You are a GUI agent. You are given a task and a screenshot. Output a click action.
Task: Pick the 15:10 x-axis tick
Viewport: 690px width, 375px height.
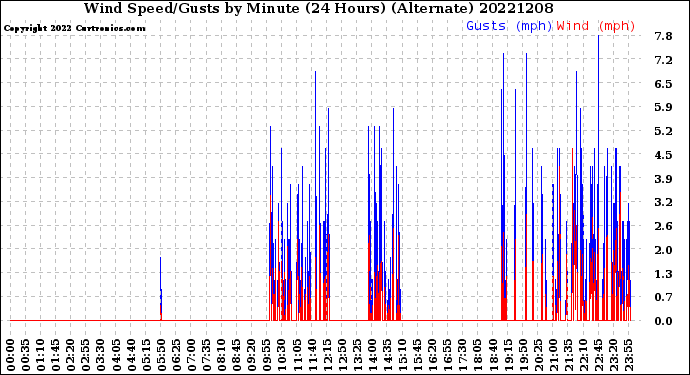(402, 355)
